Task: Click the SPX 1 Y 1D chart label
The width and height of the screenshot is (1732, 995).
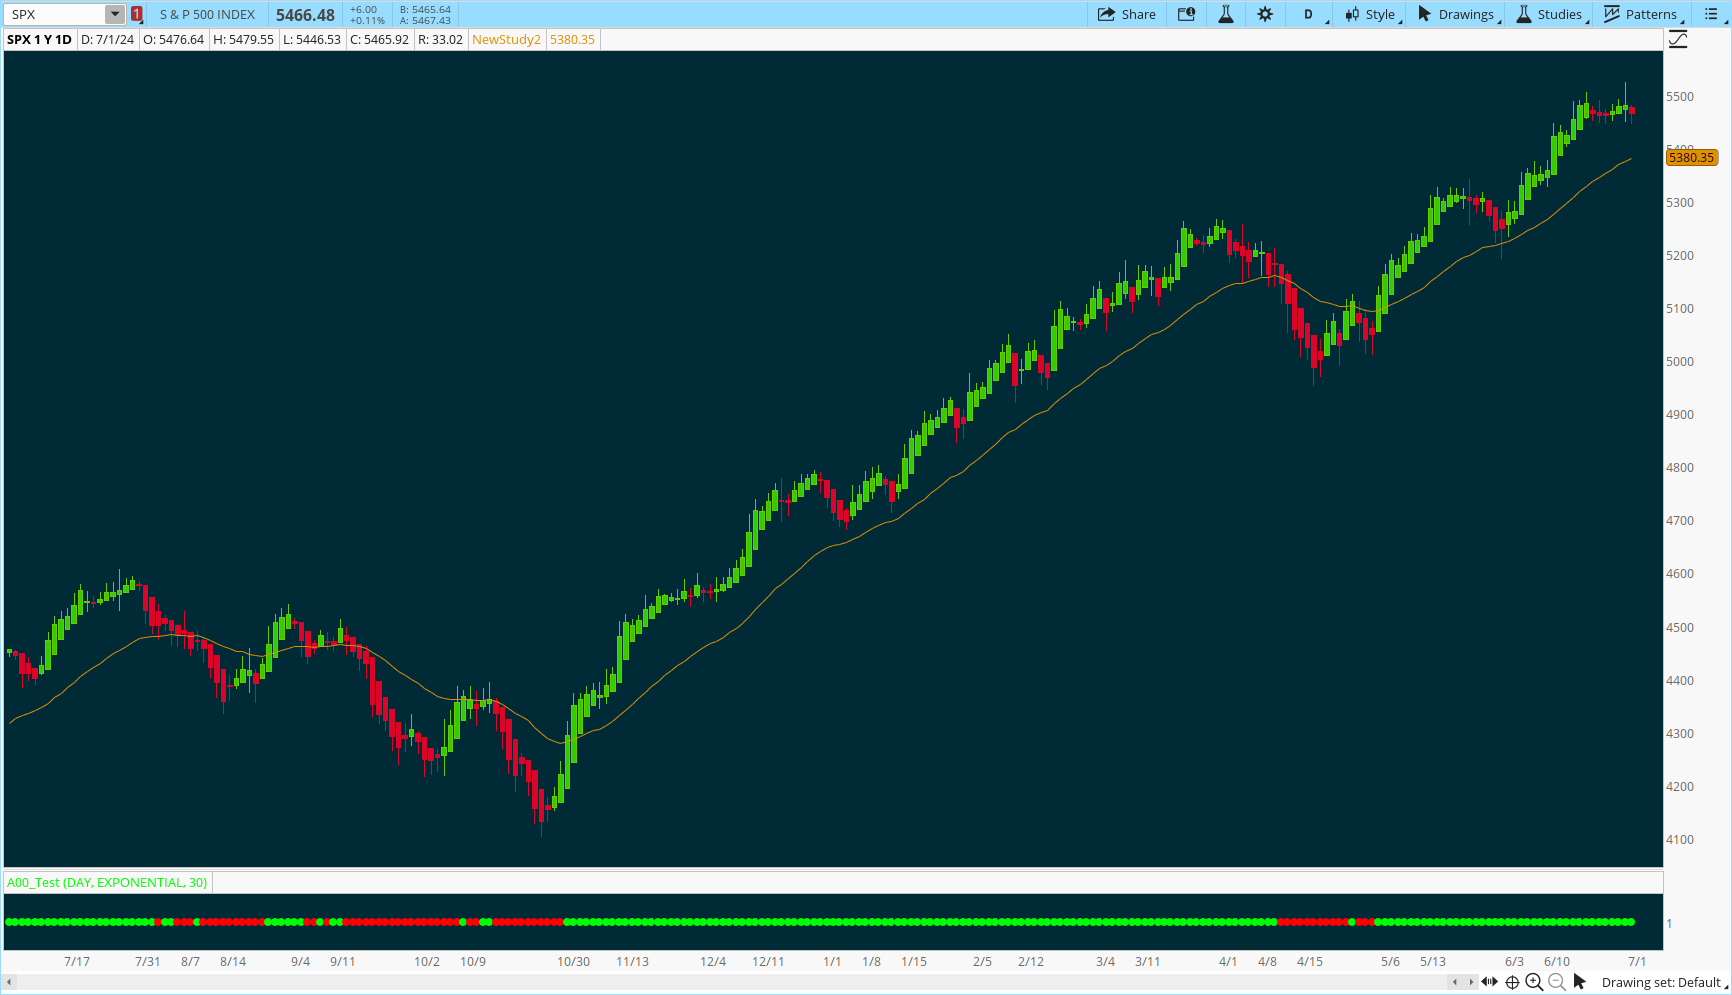Action: tap(39, 40)
